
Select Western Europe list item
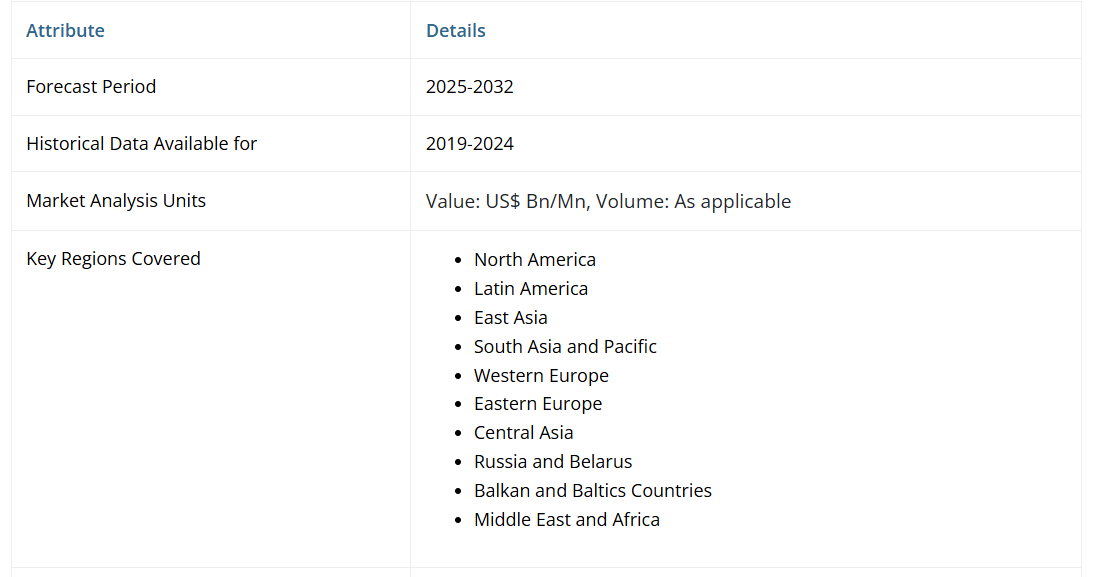[541, 375]
